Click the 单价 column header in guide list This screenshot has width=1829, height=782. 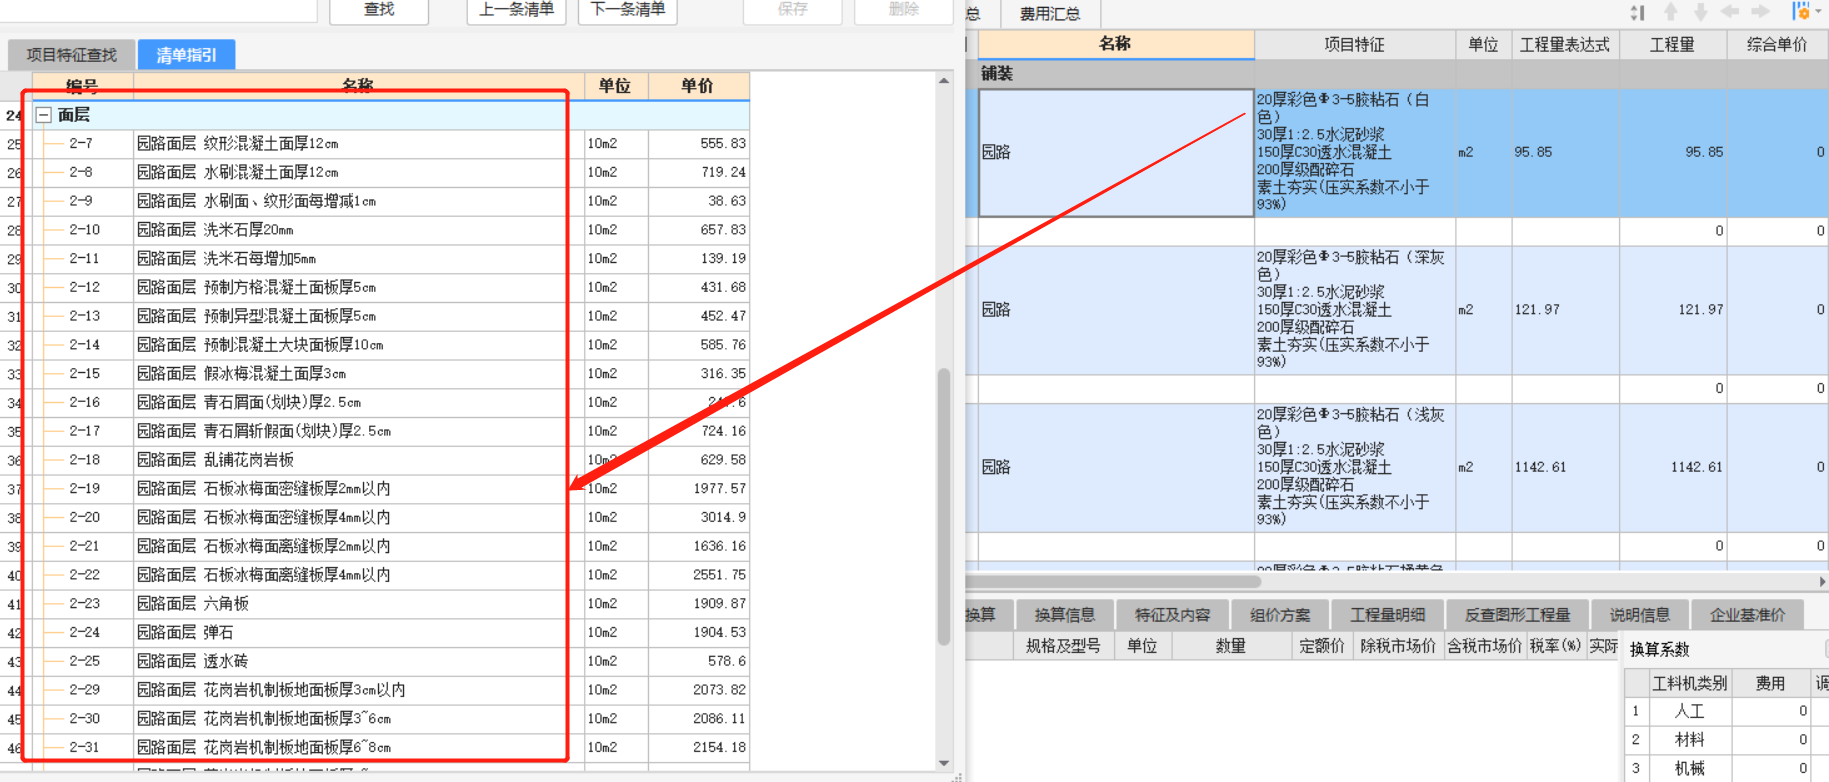tap(698, 86)
